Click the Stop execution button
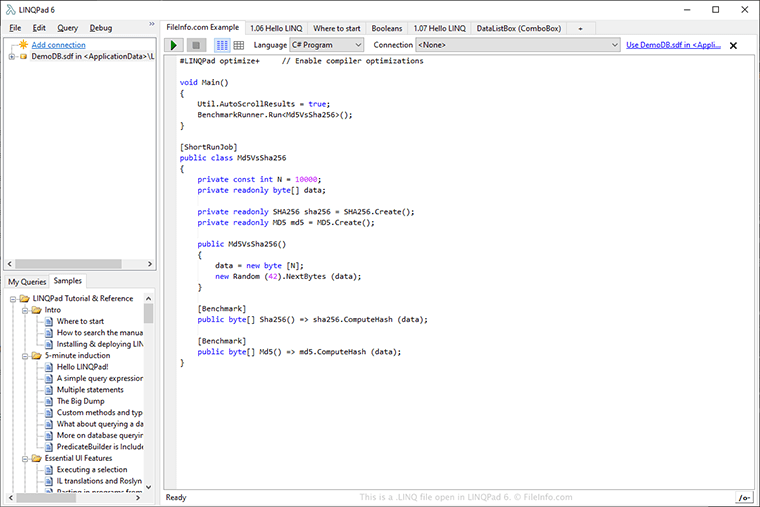 pyautogui.click(x=196, y=45)
